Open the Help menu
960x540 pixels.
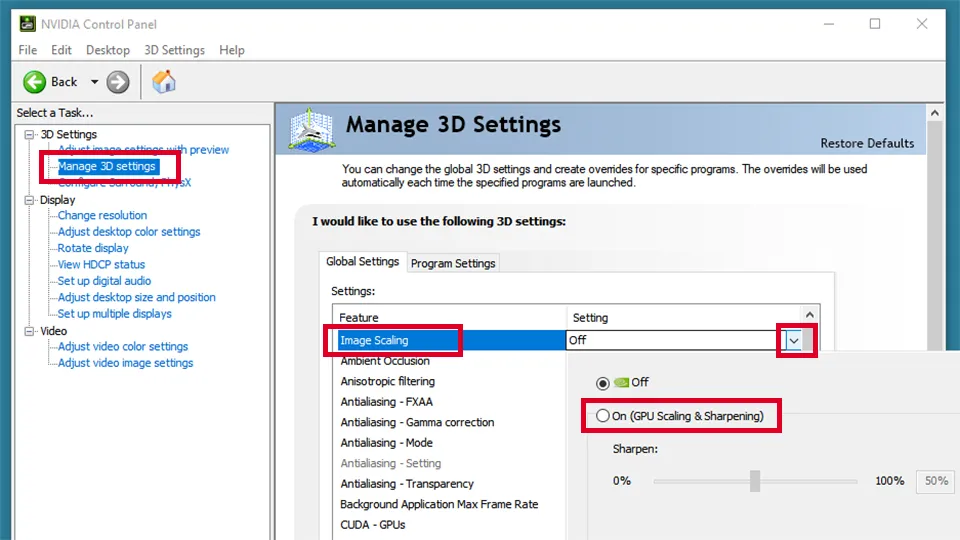231,50
